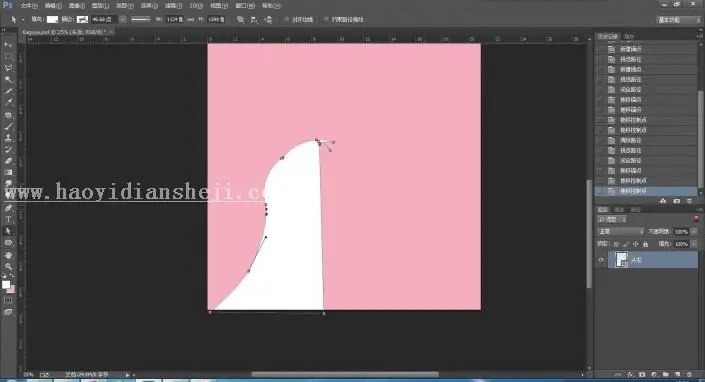The height and width of the screenshot is (382, 705).
Task: Add layer mask in Layers panel
Action: click(x=642, y=374)
